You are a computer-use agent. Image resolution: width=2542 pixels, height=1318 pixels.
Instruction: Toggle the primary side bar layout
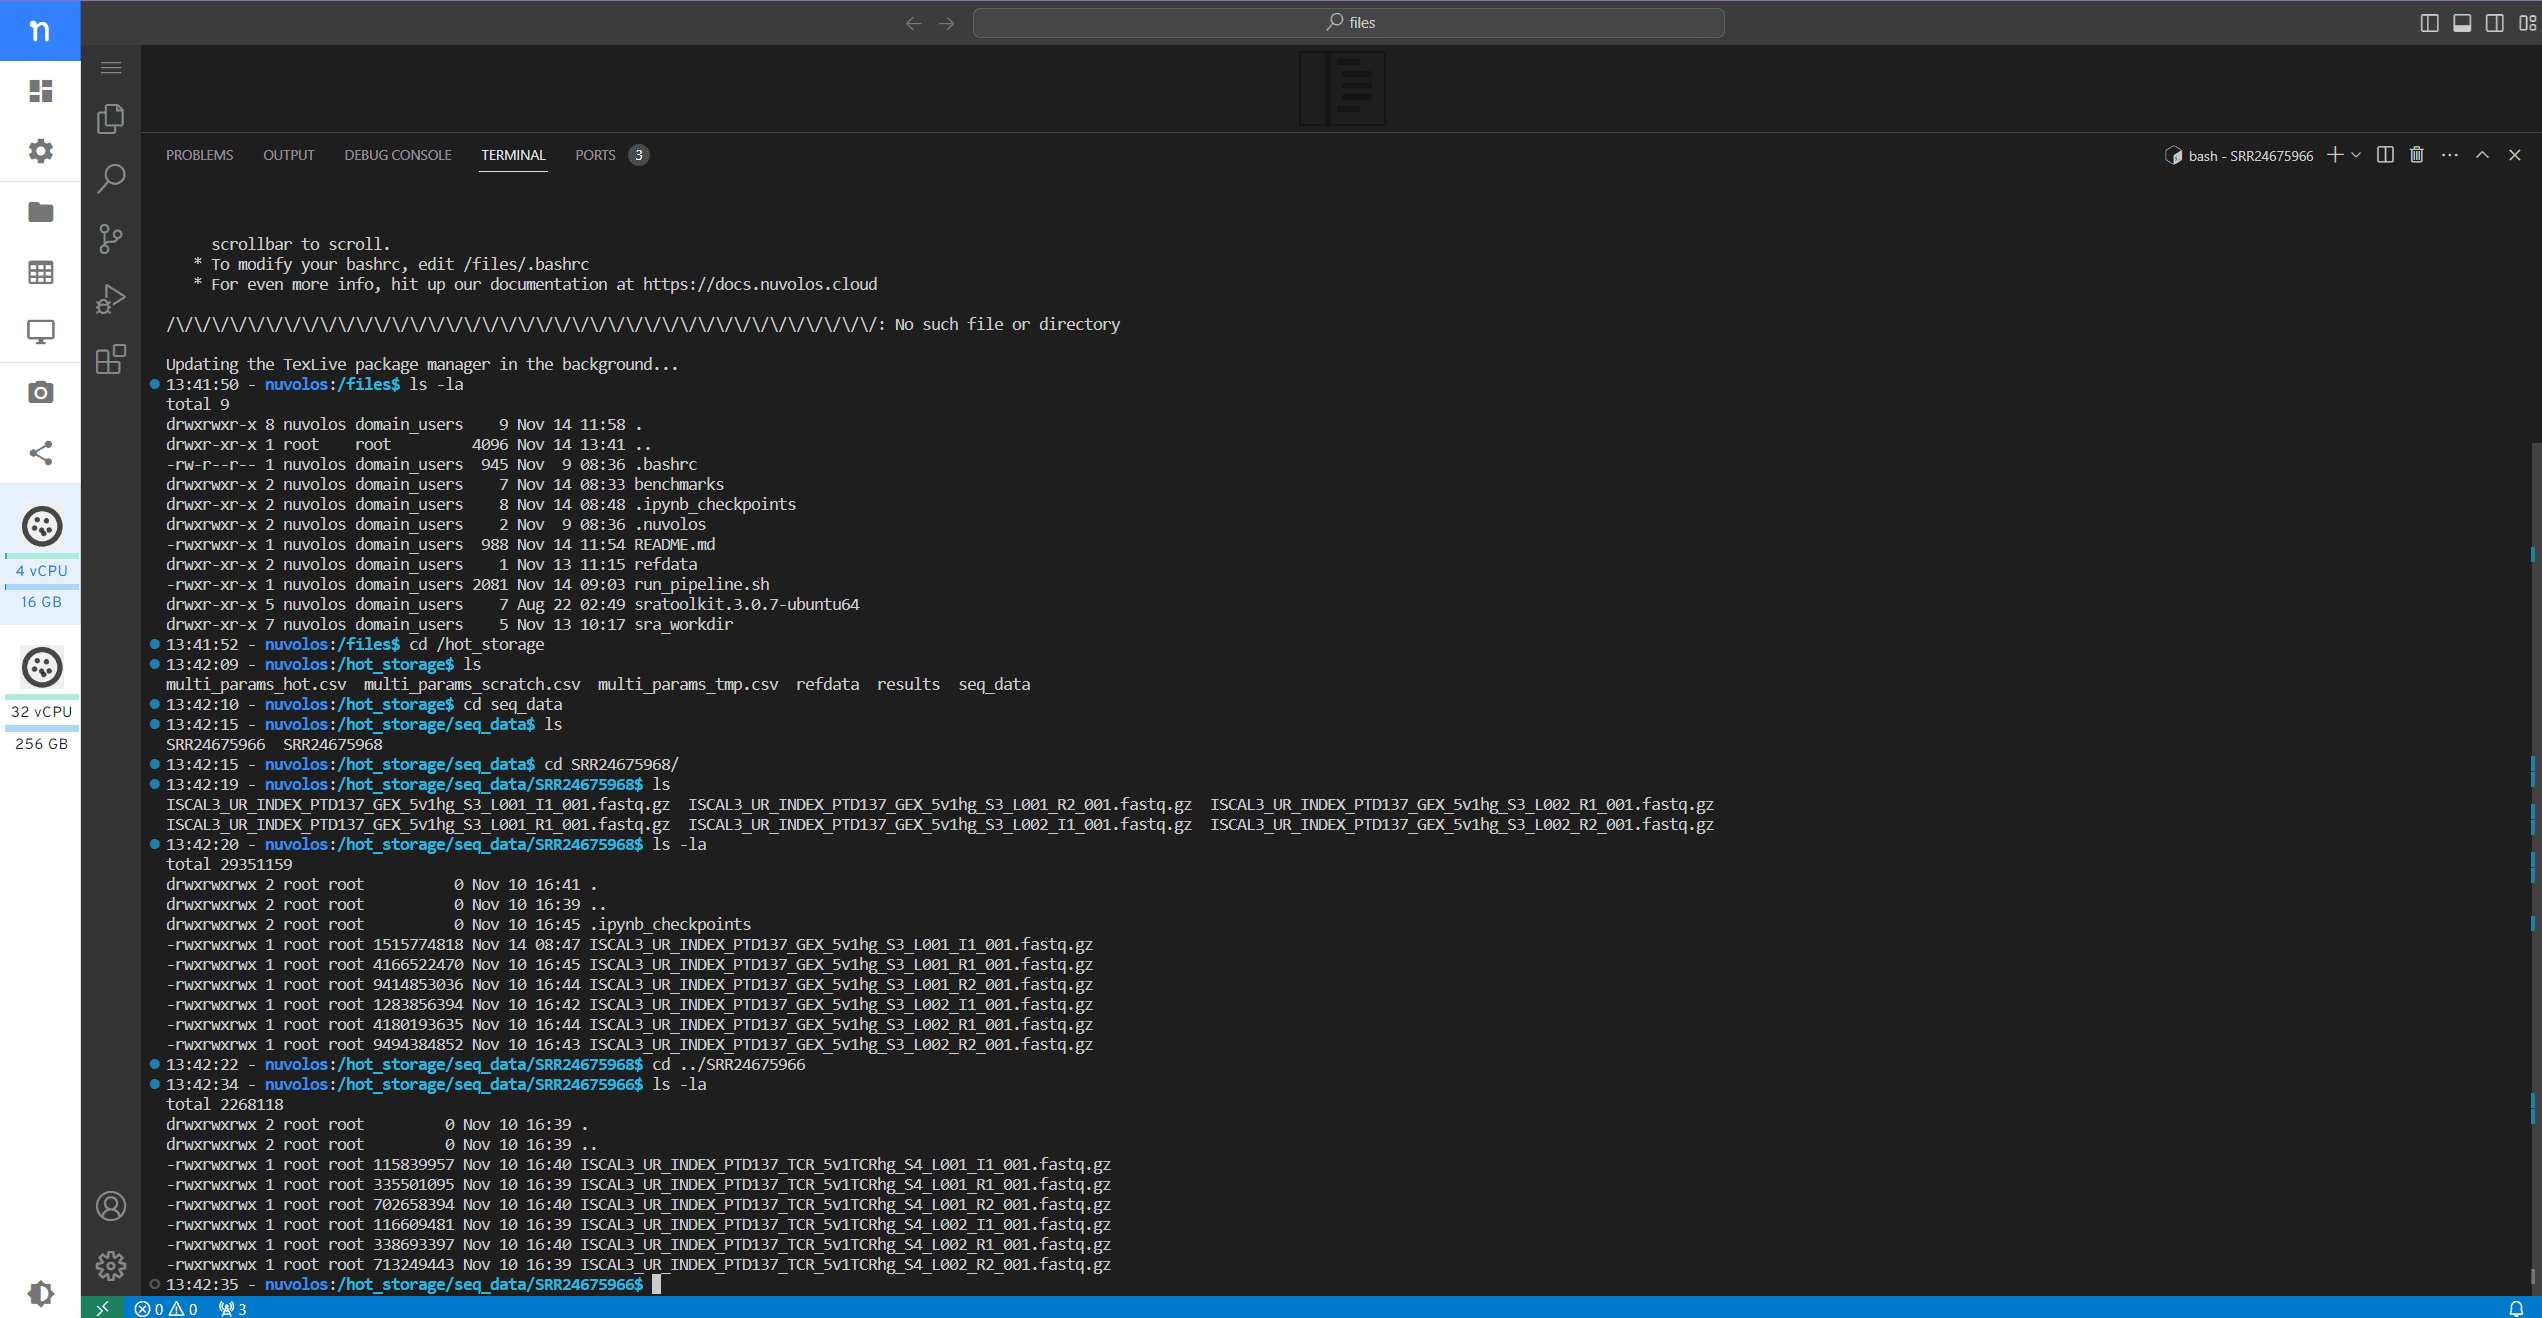pyautogui.click(x=2429, y=23)
